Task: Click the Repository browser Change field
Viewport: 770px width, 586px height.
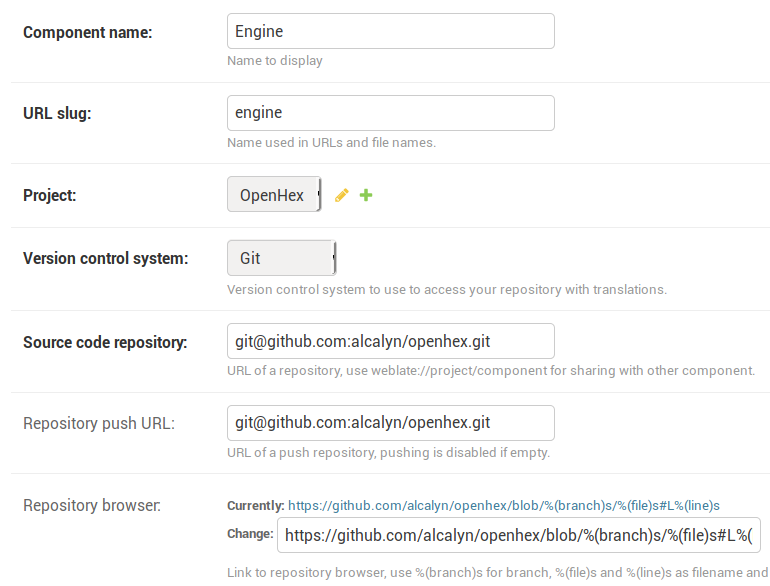Action: 519,535
